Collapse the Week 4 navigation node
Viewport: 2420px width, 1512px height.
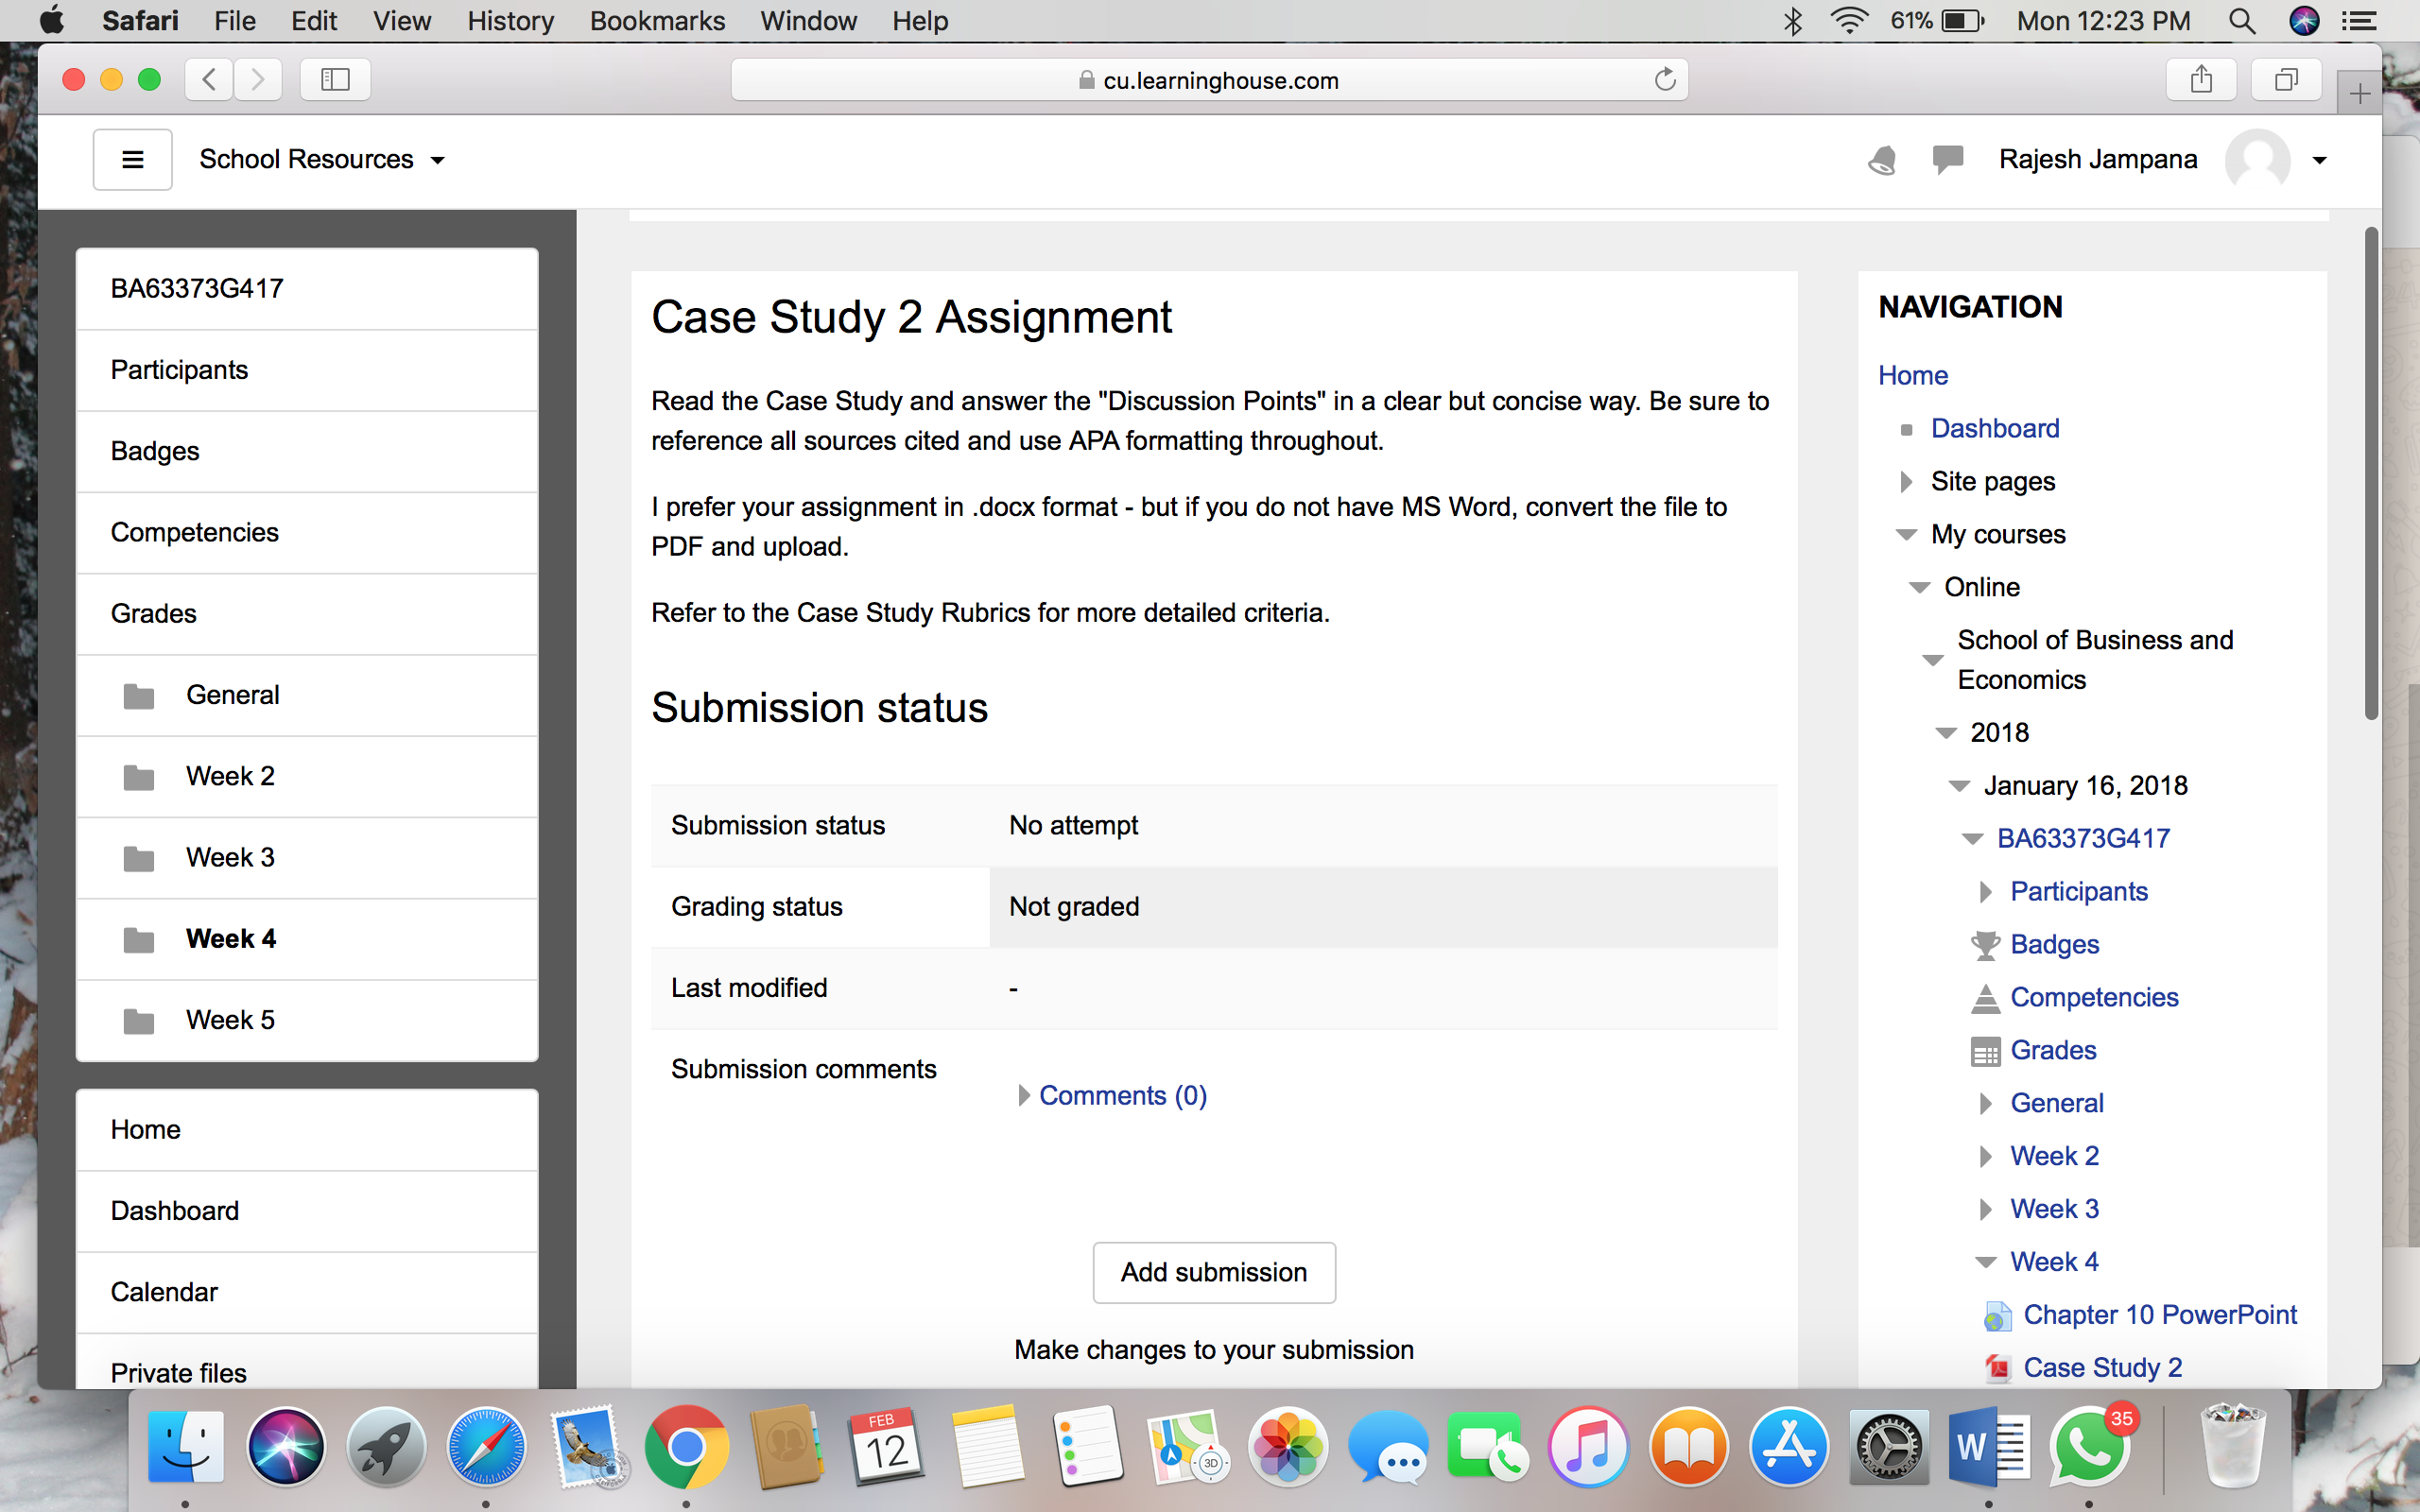1985,1263
